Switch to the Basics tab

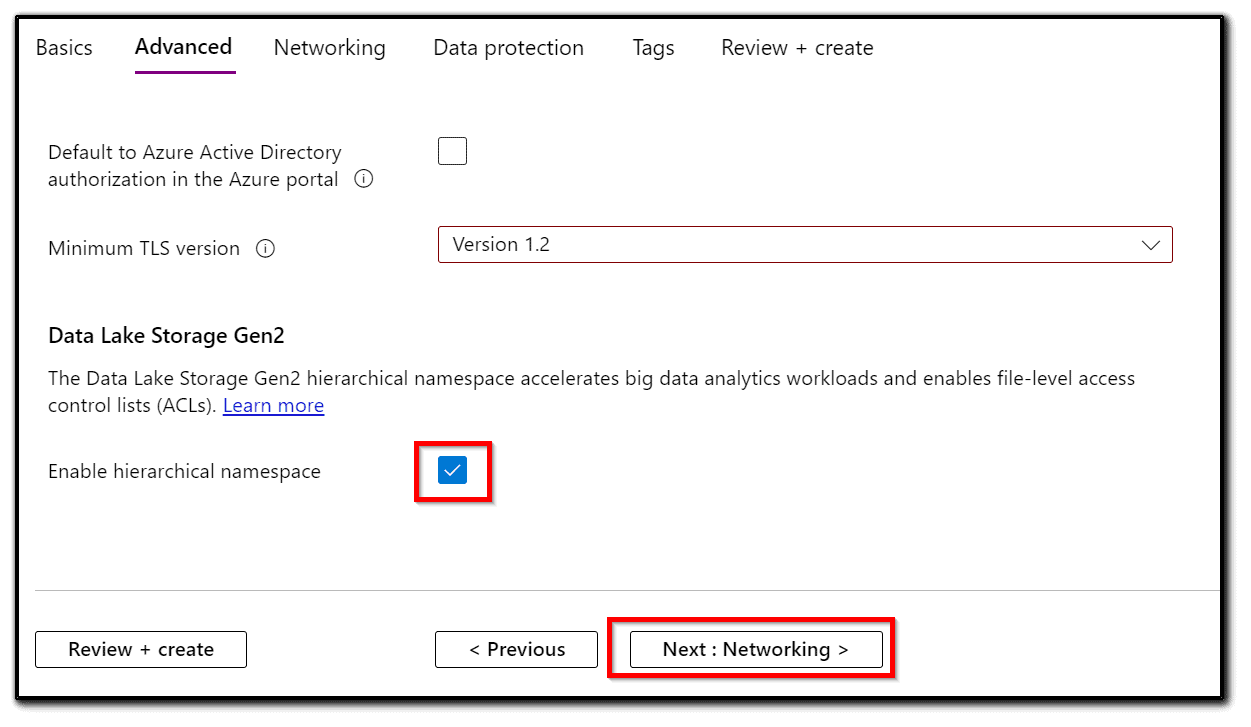point(64,48)
